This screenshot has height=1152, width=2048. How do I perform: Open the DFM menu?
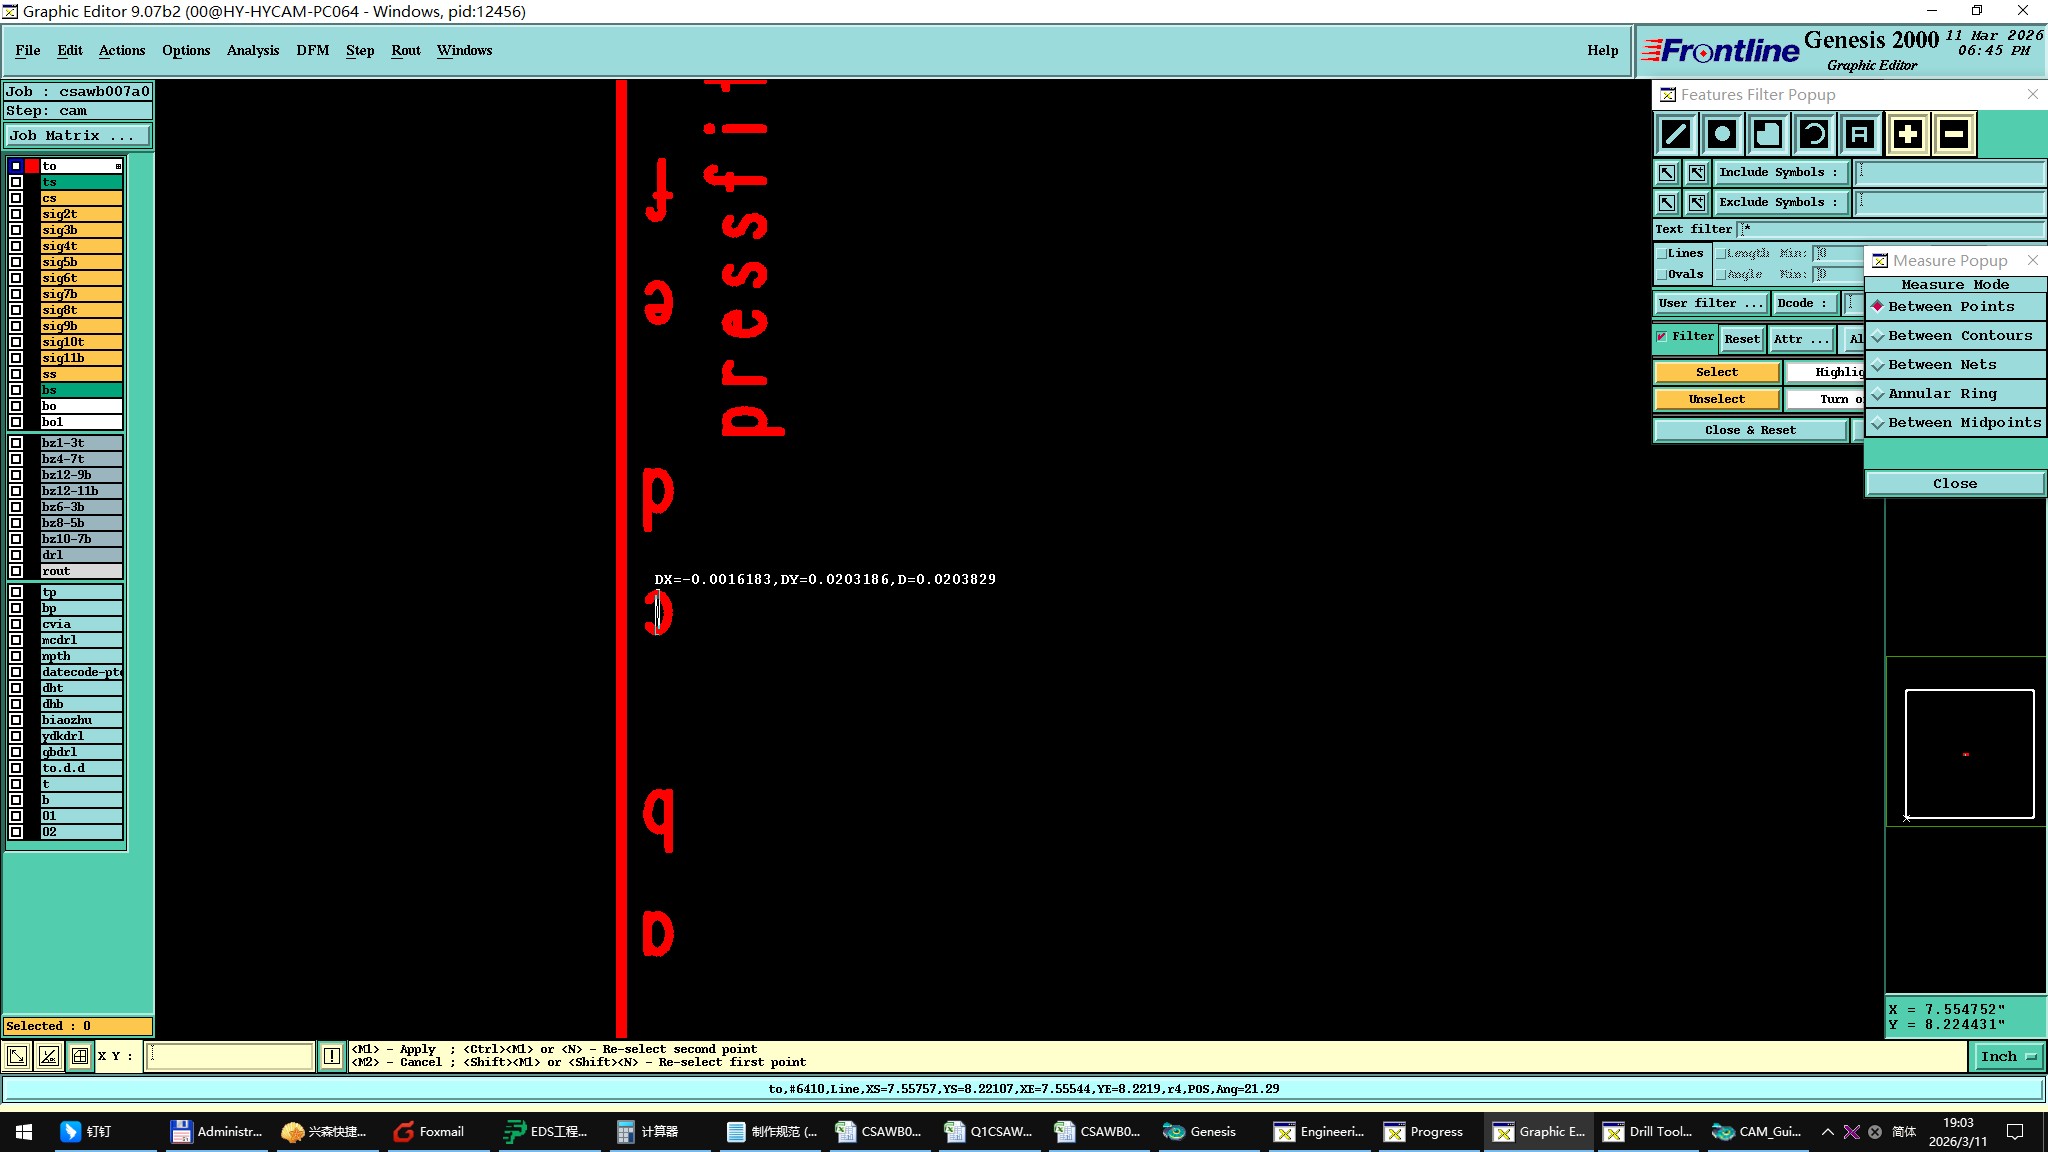tap(312, 50)
